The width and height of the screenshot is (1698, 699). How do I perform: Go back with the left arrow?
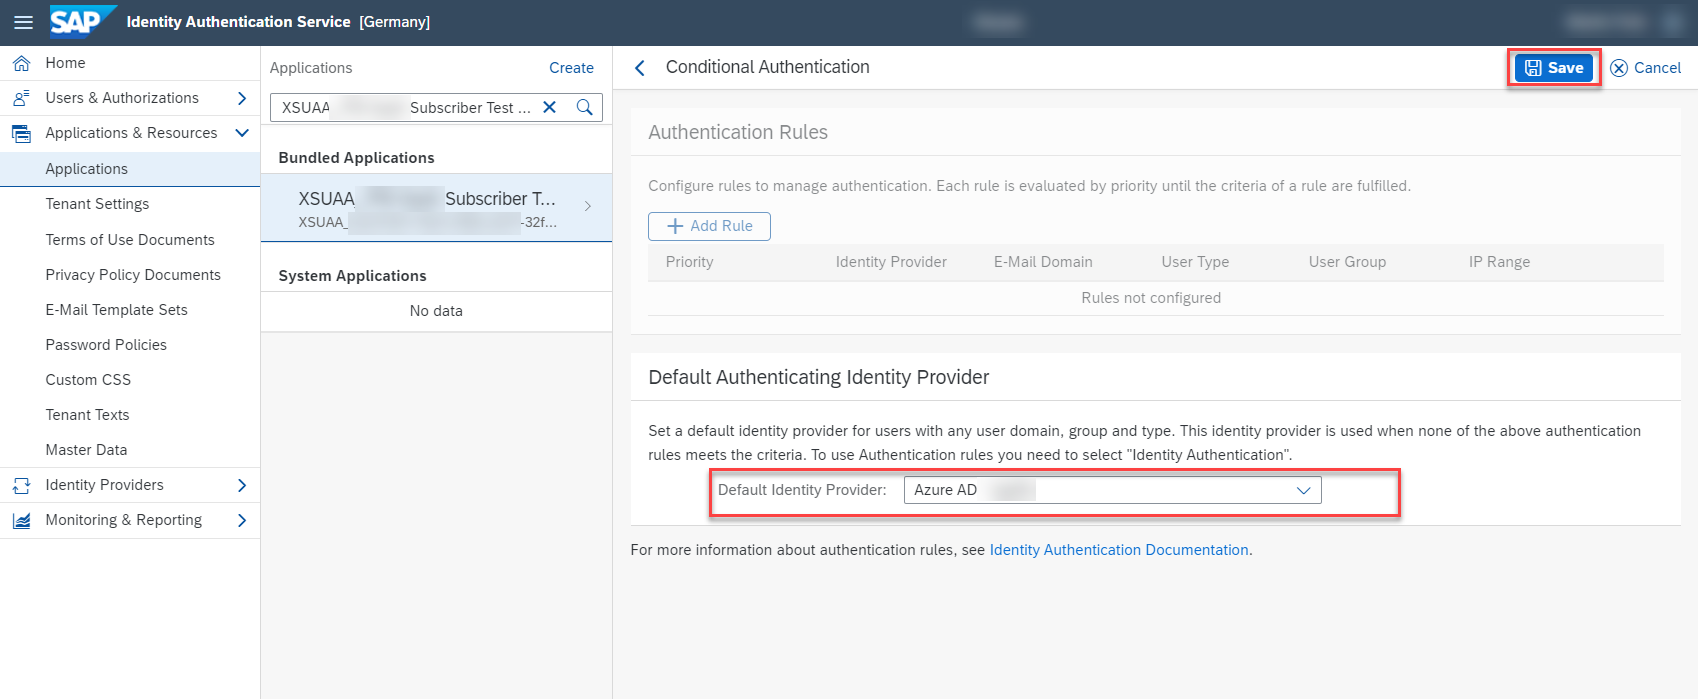640,68
